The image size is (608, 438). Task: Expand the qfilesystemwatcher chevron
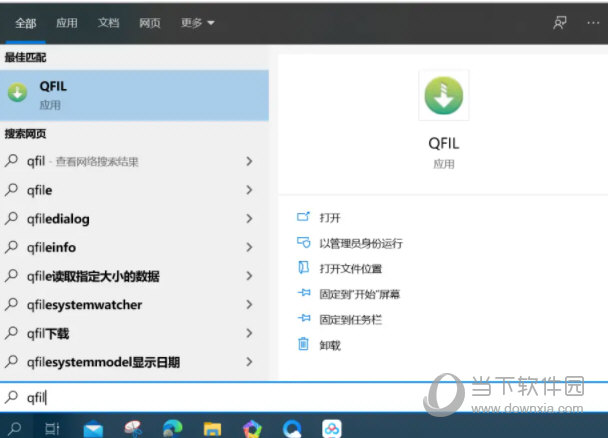(x=249, y=305)
